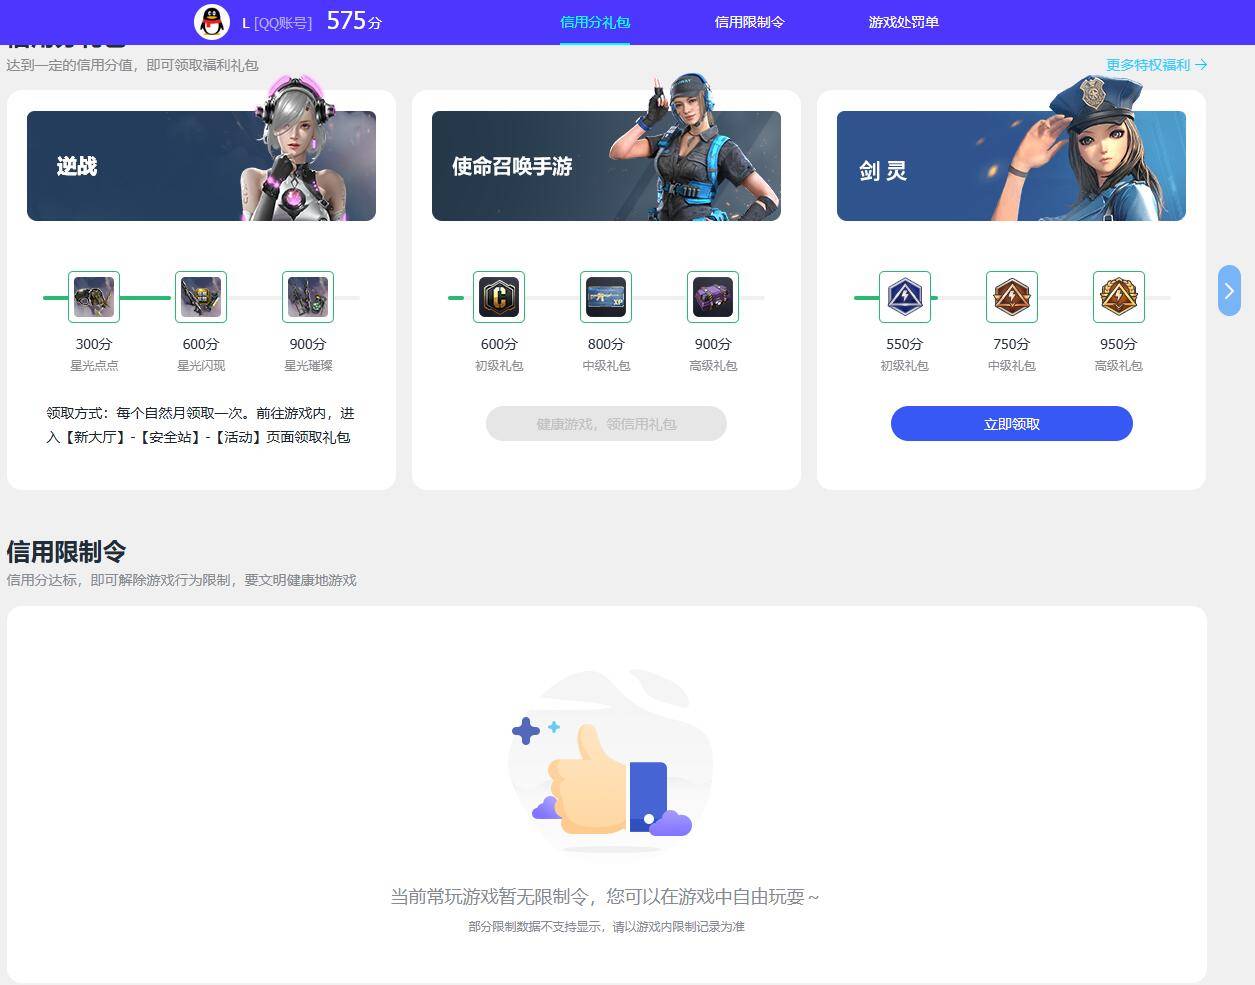Image resolution: width=1255 pixels, height=985 pixels.
Task: Open the 950分 高级礼包 gold badge icon
Action: point(1118,296)
